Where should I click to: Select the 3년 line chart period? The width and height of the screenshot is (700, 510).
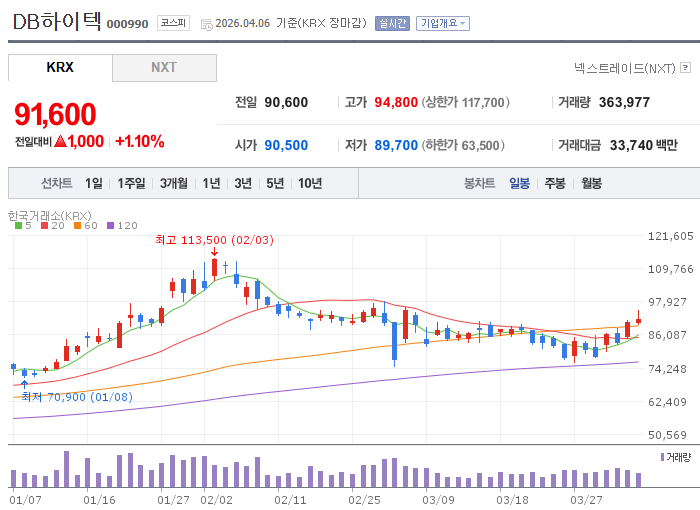click(243, 183)
